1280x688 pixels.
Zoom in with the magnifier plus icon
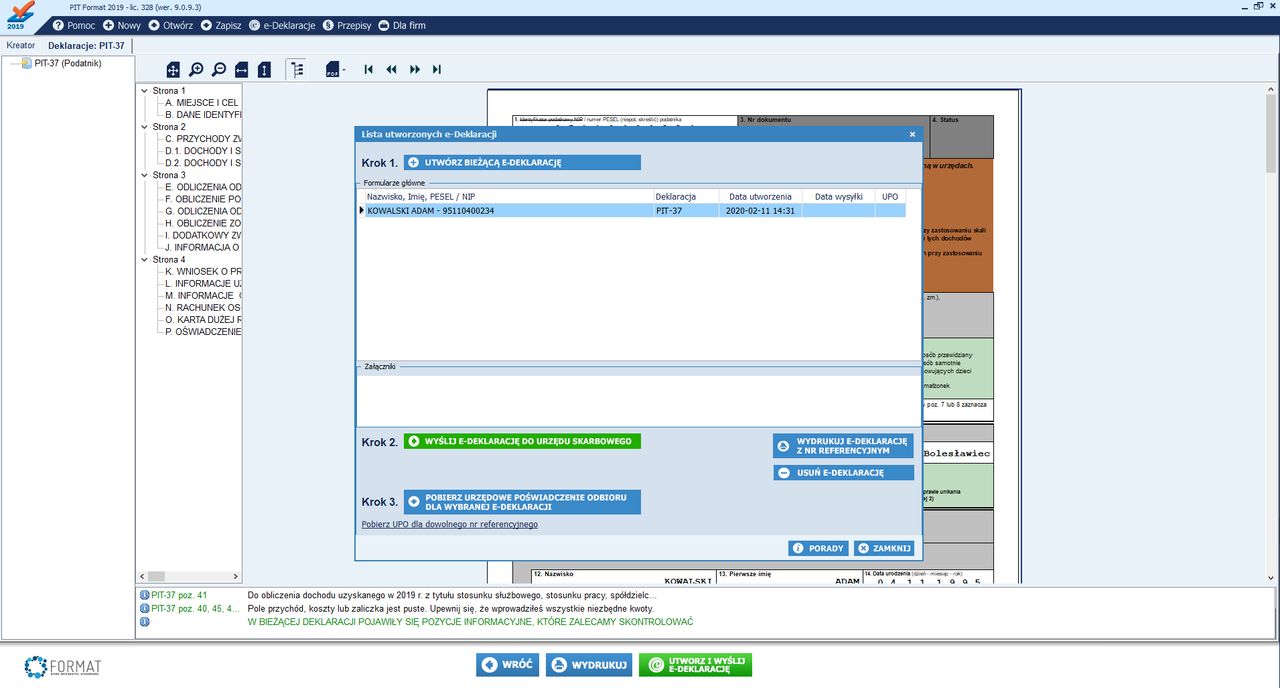point(196,69)
